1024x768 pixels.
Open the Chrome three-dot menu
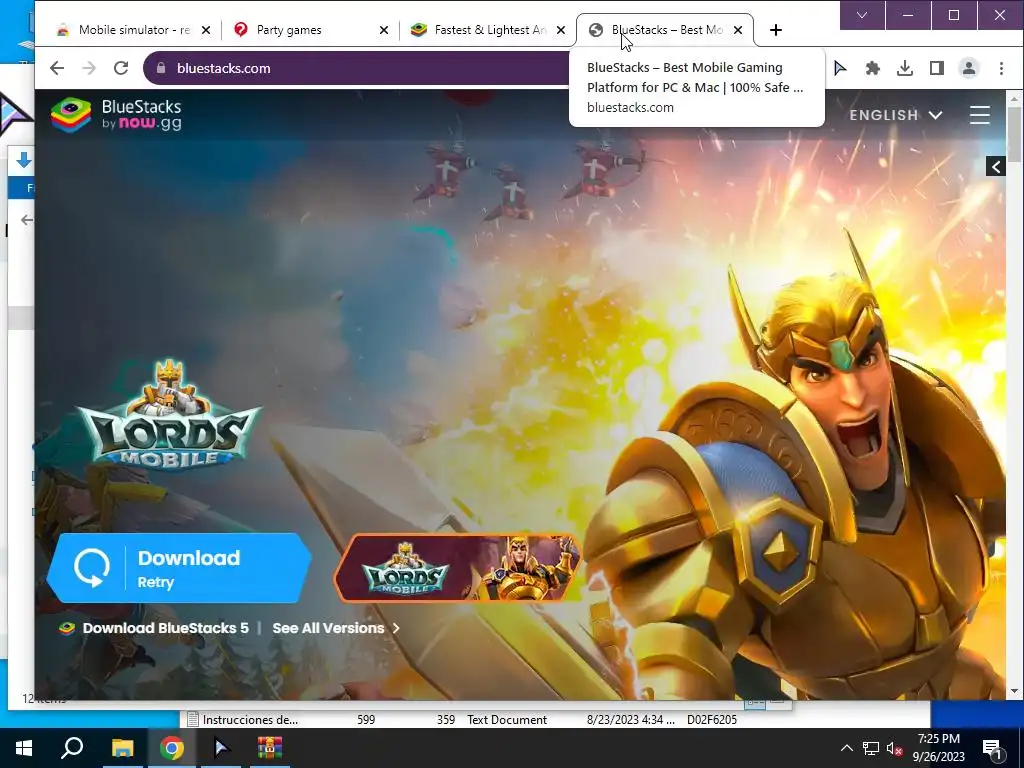[x=1001, y=68]
